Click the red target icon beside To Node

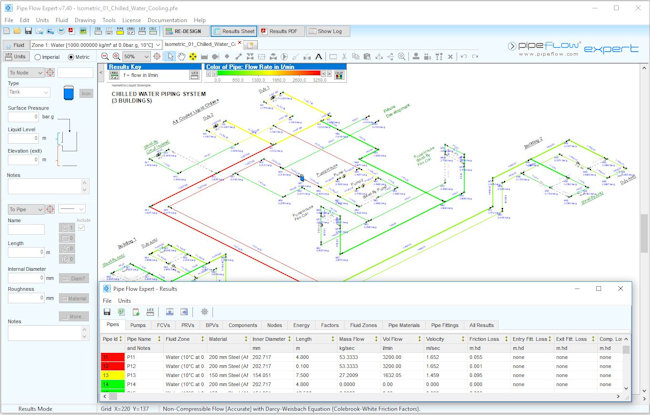point(50,73)
